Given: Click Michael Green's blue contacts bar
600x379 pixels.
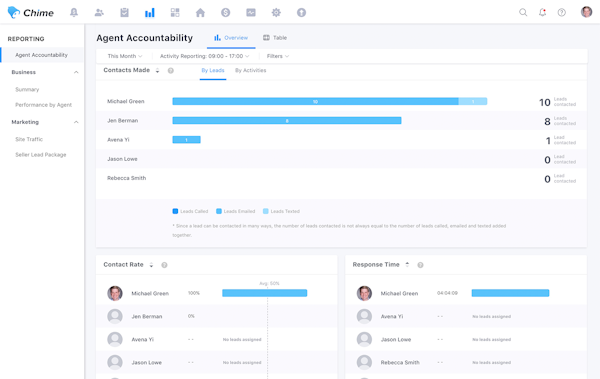Looking at the screenshot, I should pyautogui.click(x=315, y=101).
